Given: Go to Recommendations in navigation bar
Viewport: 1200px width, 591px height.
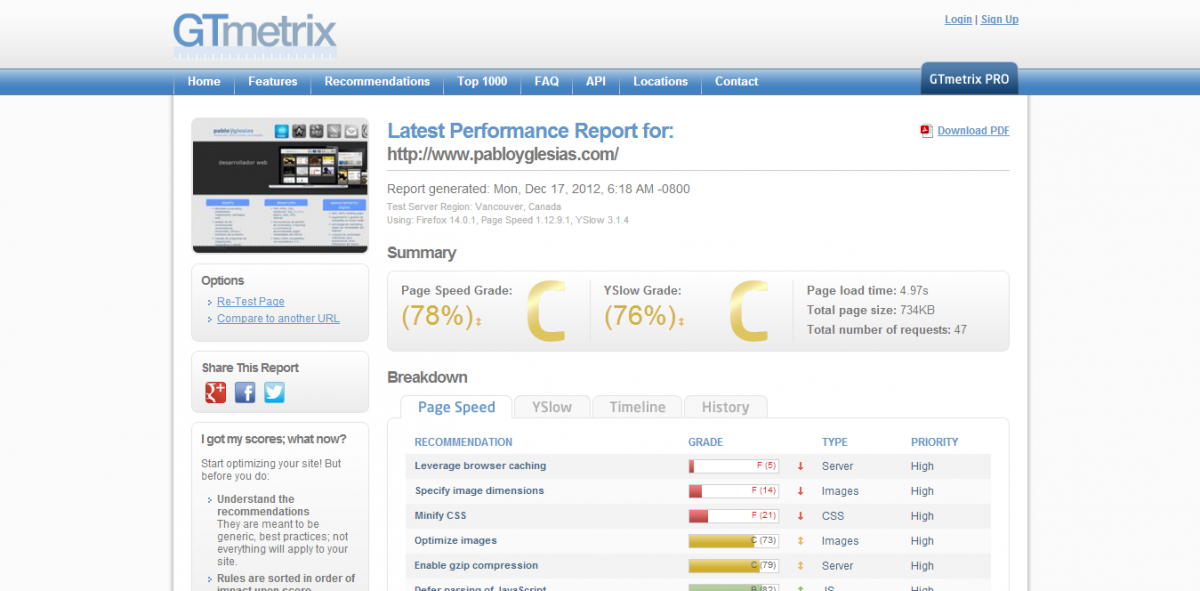Looking at the screenshot, I should (377, 82).
